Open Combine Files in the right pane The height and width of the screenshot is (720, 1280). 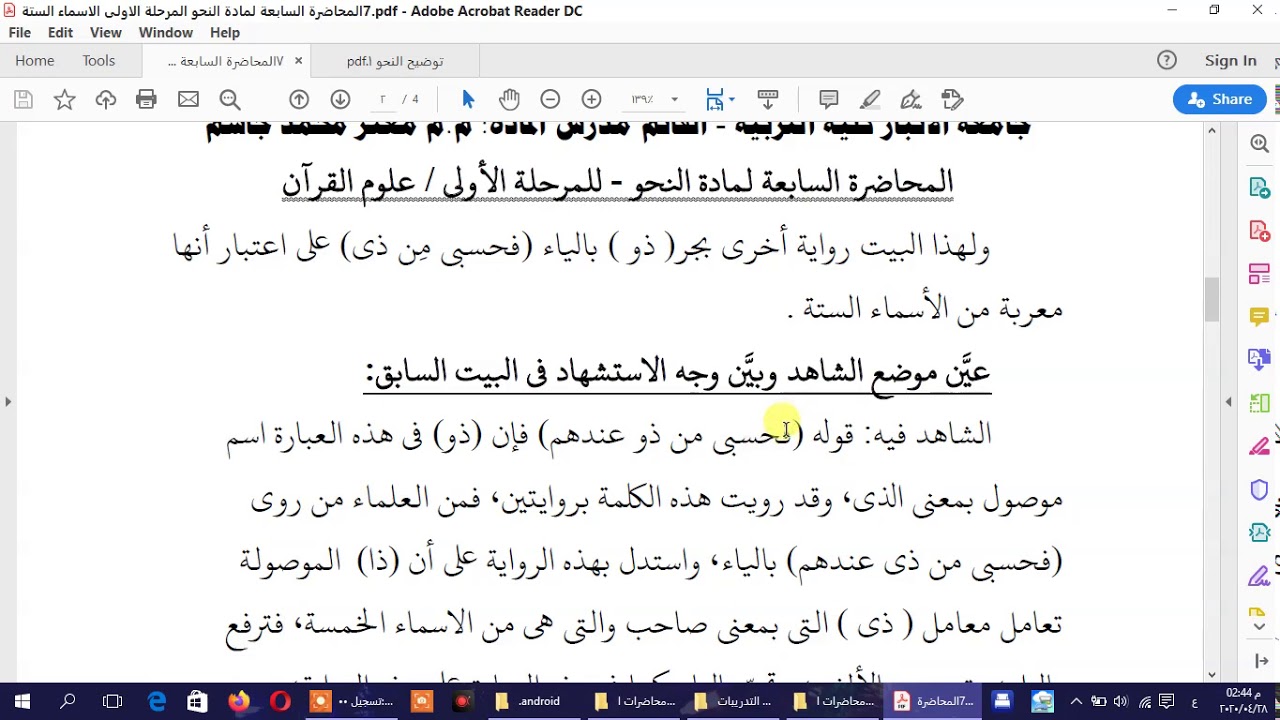(x=1259, y=359)
